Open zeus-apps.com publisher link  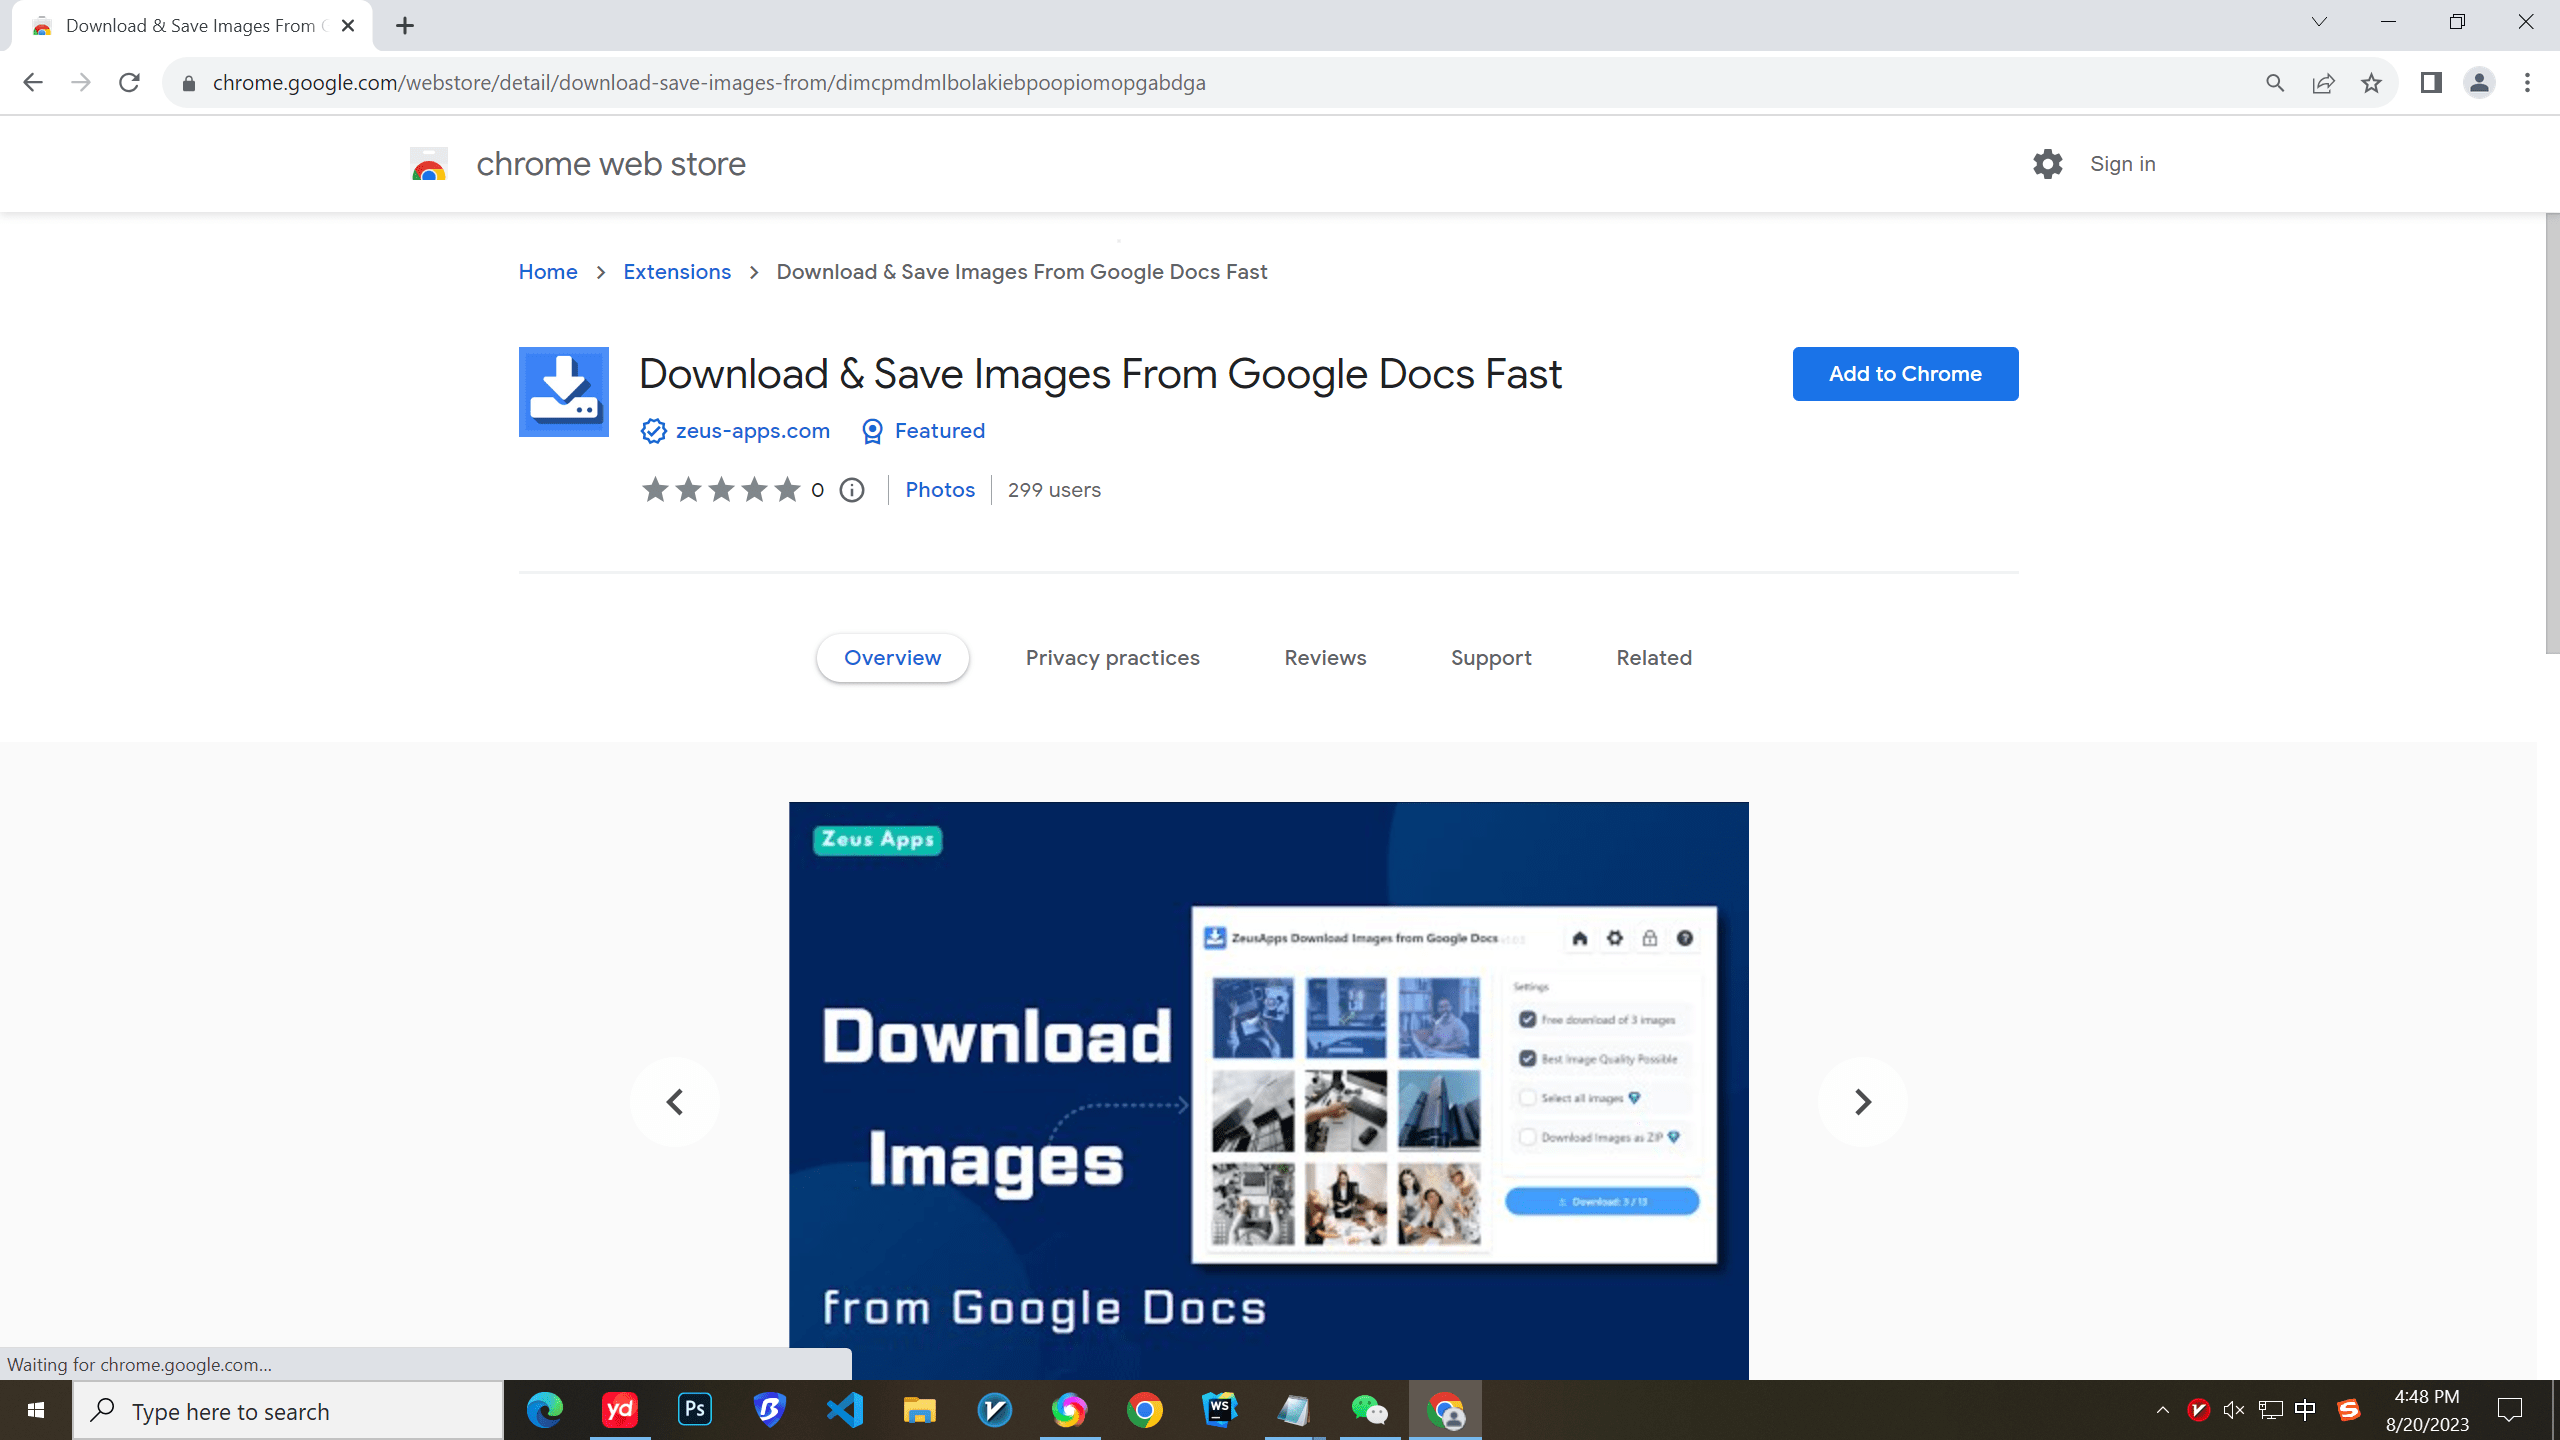(753, 431)
